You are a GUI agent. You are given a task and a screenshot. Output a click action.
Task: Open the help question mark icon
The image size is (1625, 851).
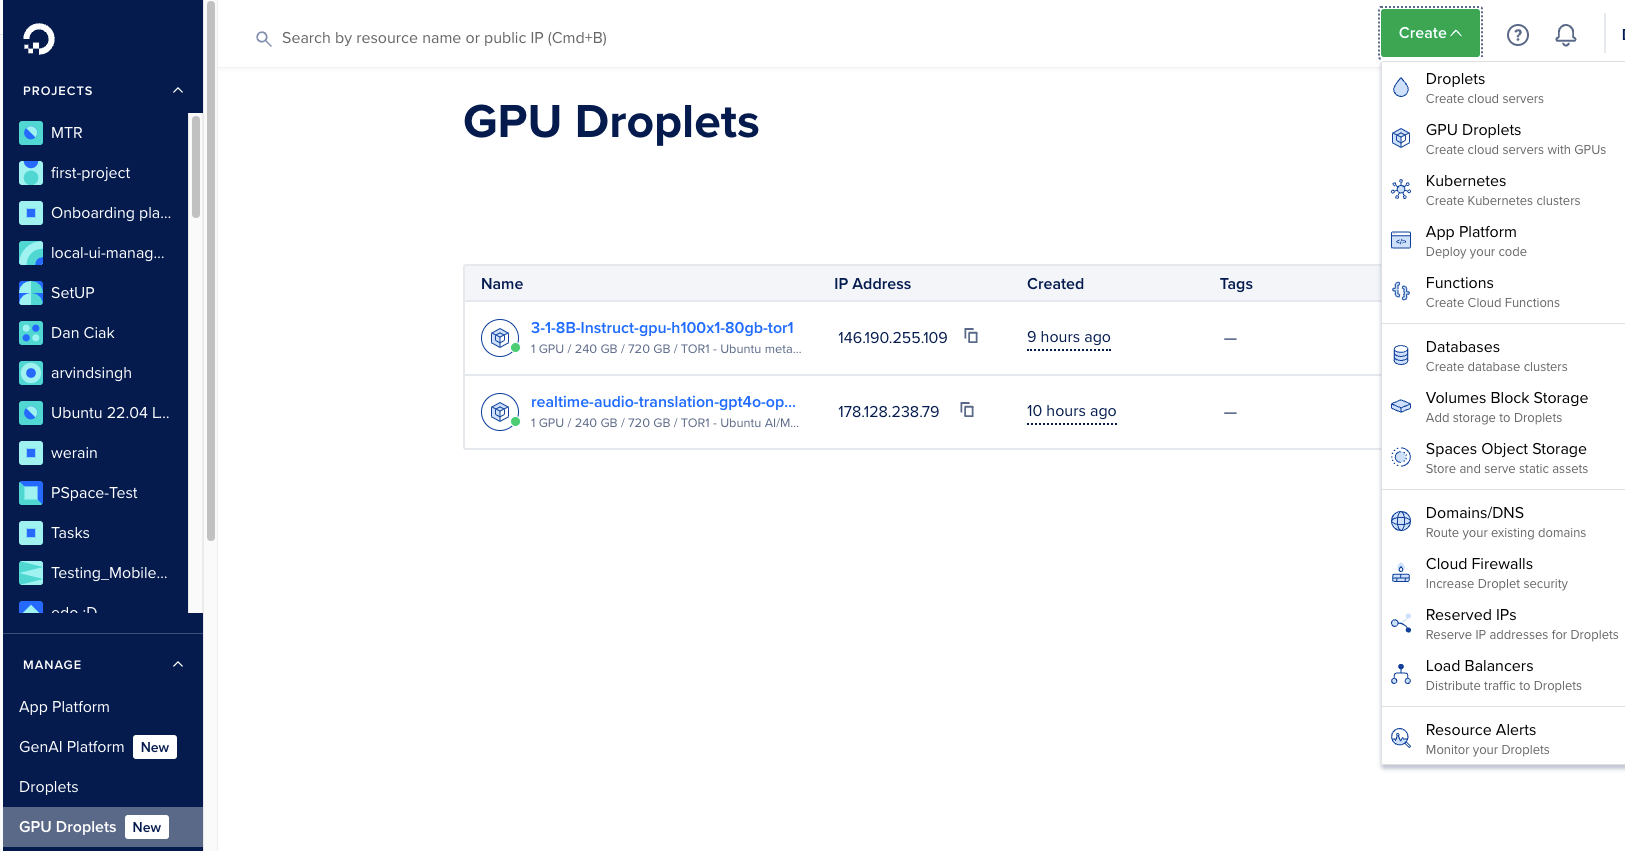(1517, 35)
